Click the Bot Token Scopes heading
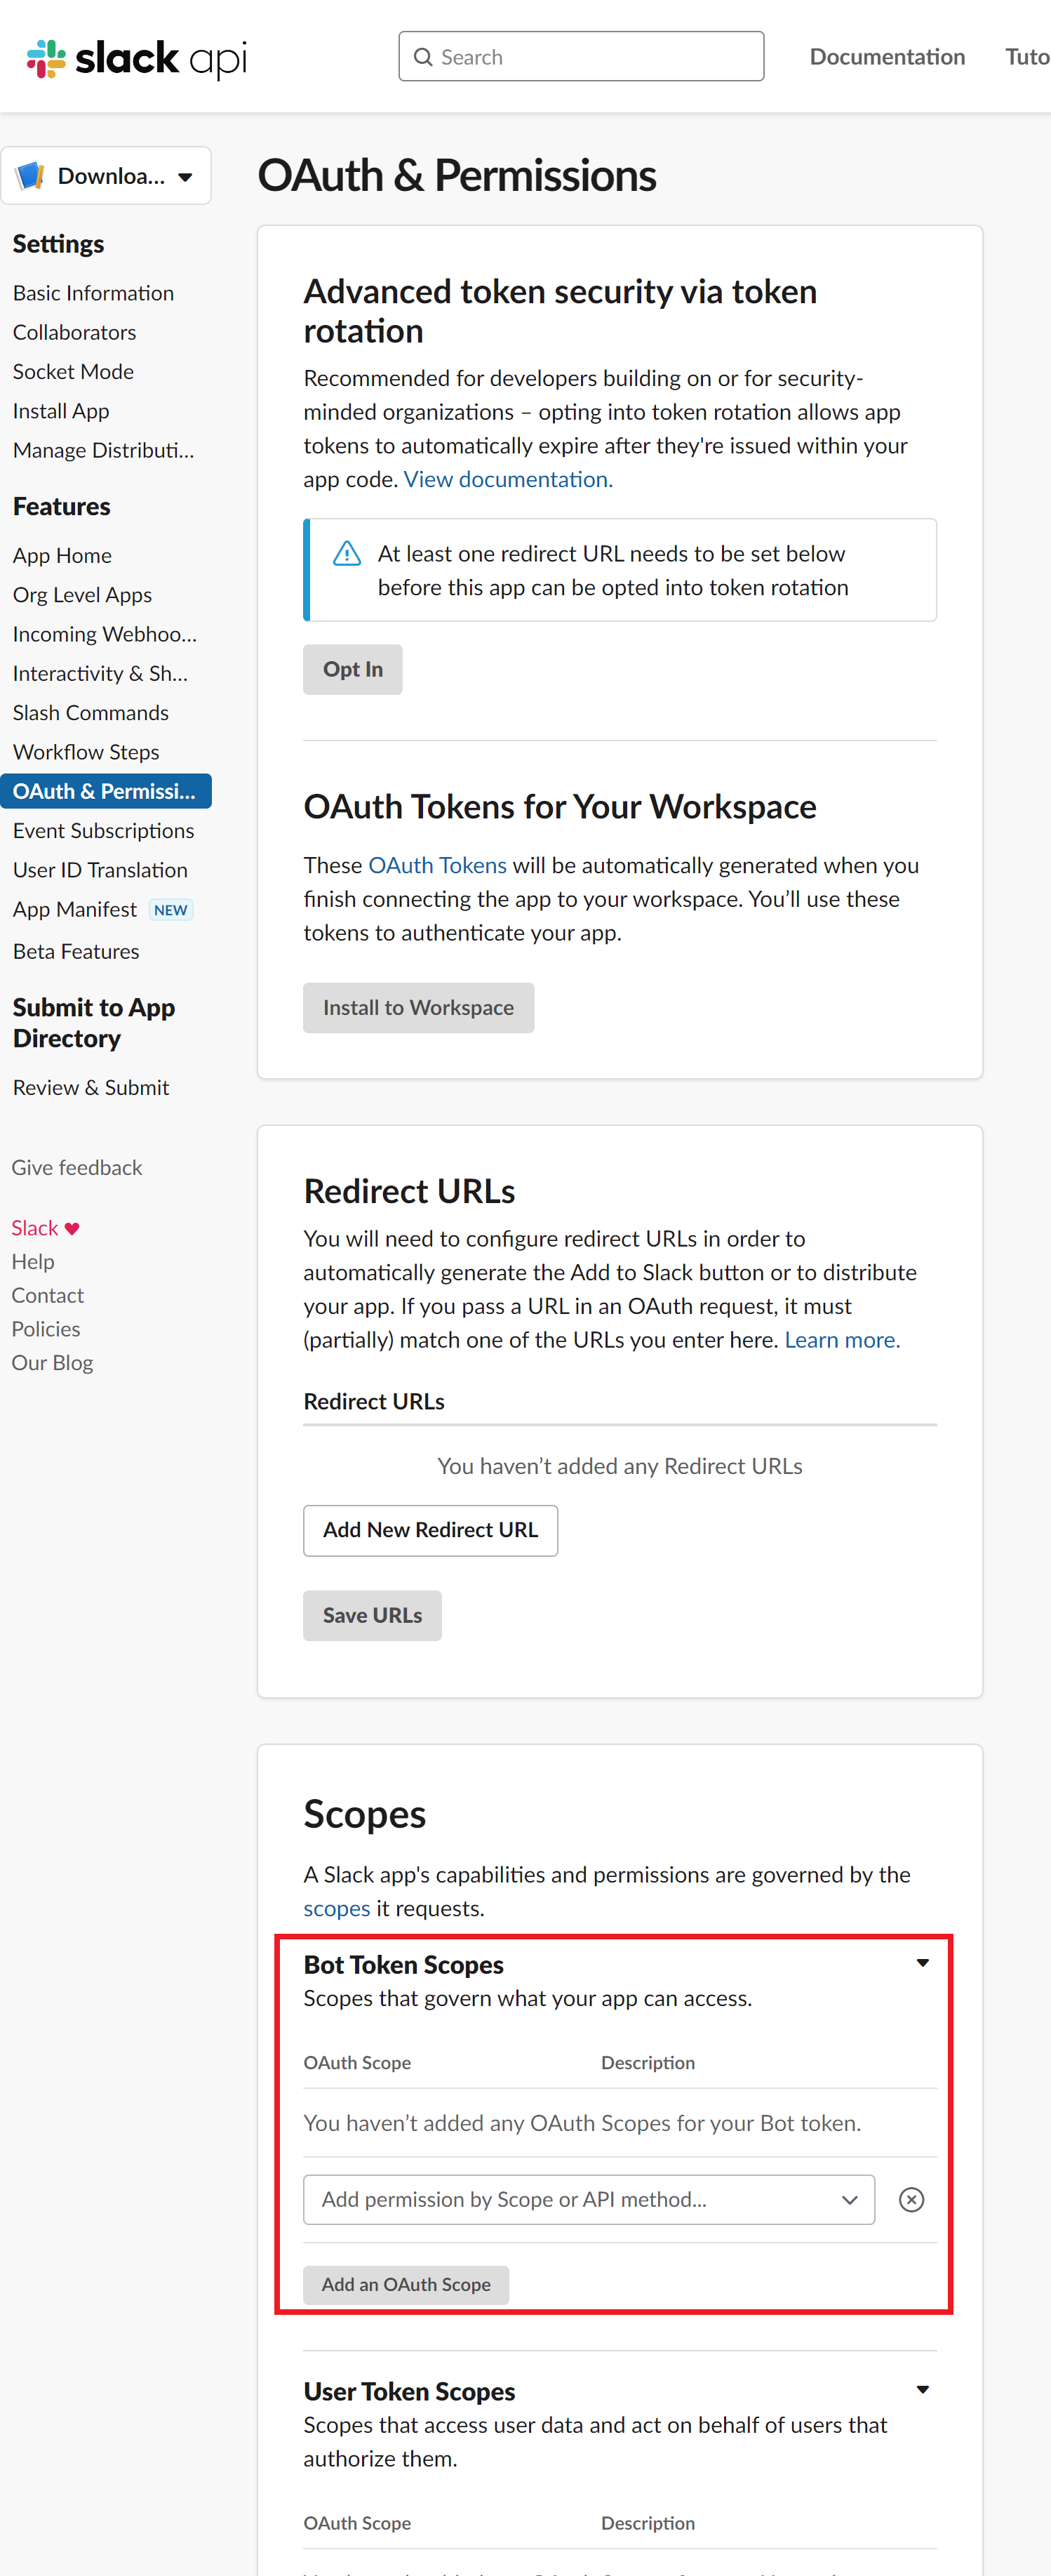Screen dimensions: 1051x2576 pos(404,1965)
